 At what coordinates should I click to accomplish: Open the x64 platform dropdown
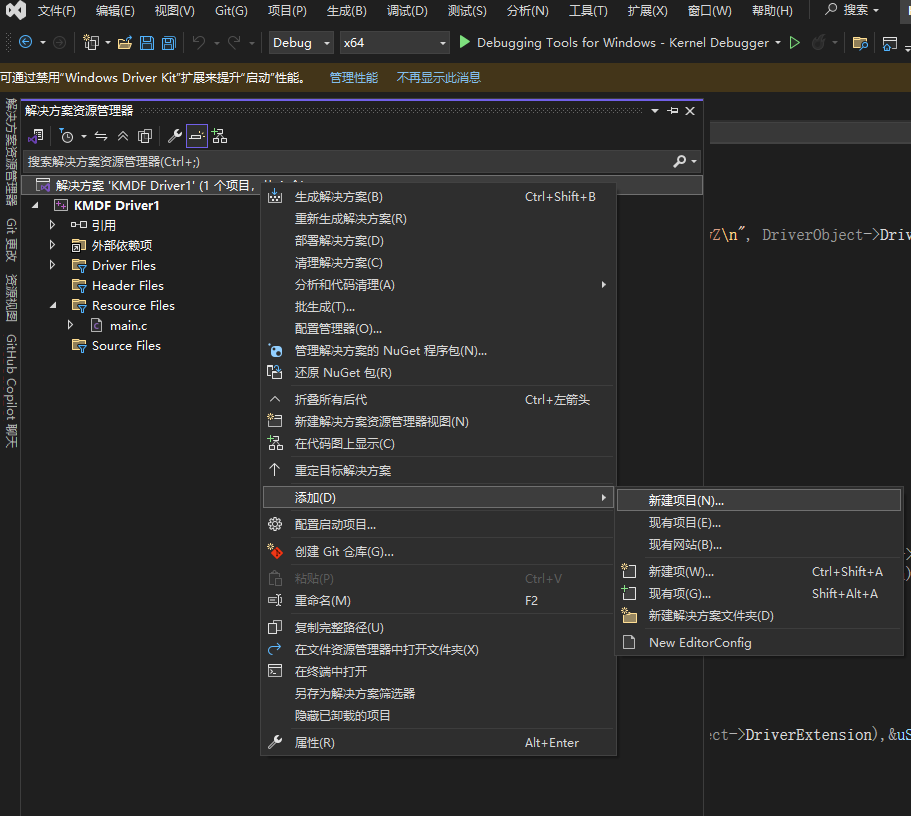pos(394,42)
